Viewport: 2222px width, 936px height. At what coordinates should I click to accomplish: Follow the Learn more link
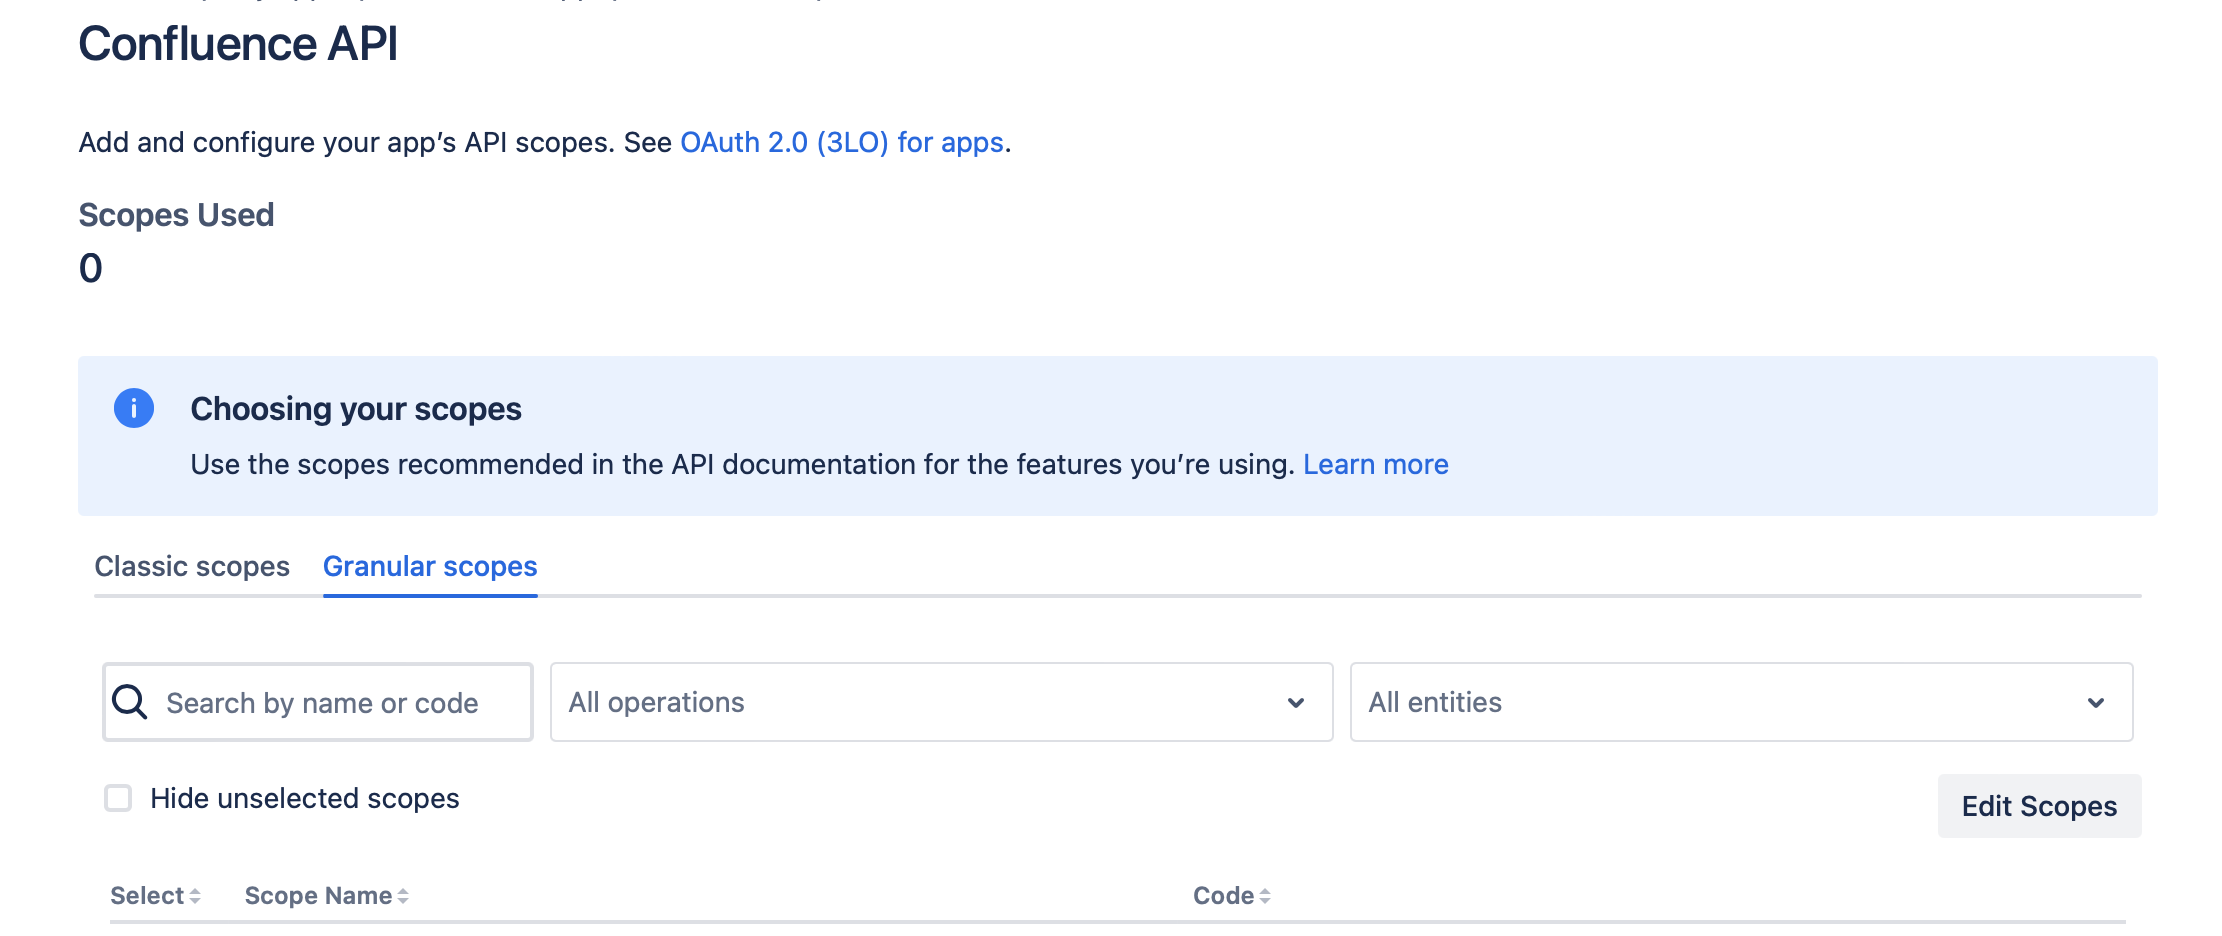click(x=1376, y=463)
